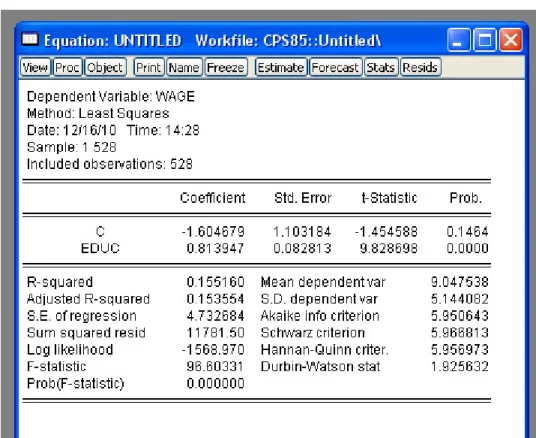The height and width of the screenshot is (438, 536).
Task: Click the value 4.732684
Action: click(215, 316)
